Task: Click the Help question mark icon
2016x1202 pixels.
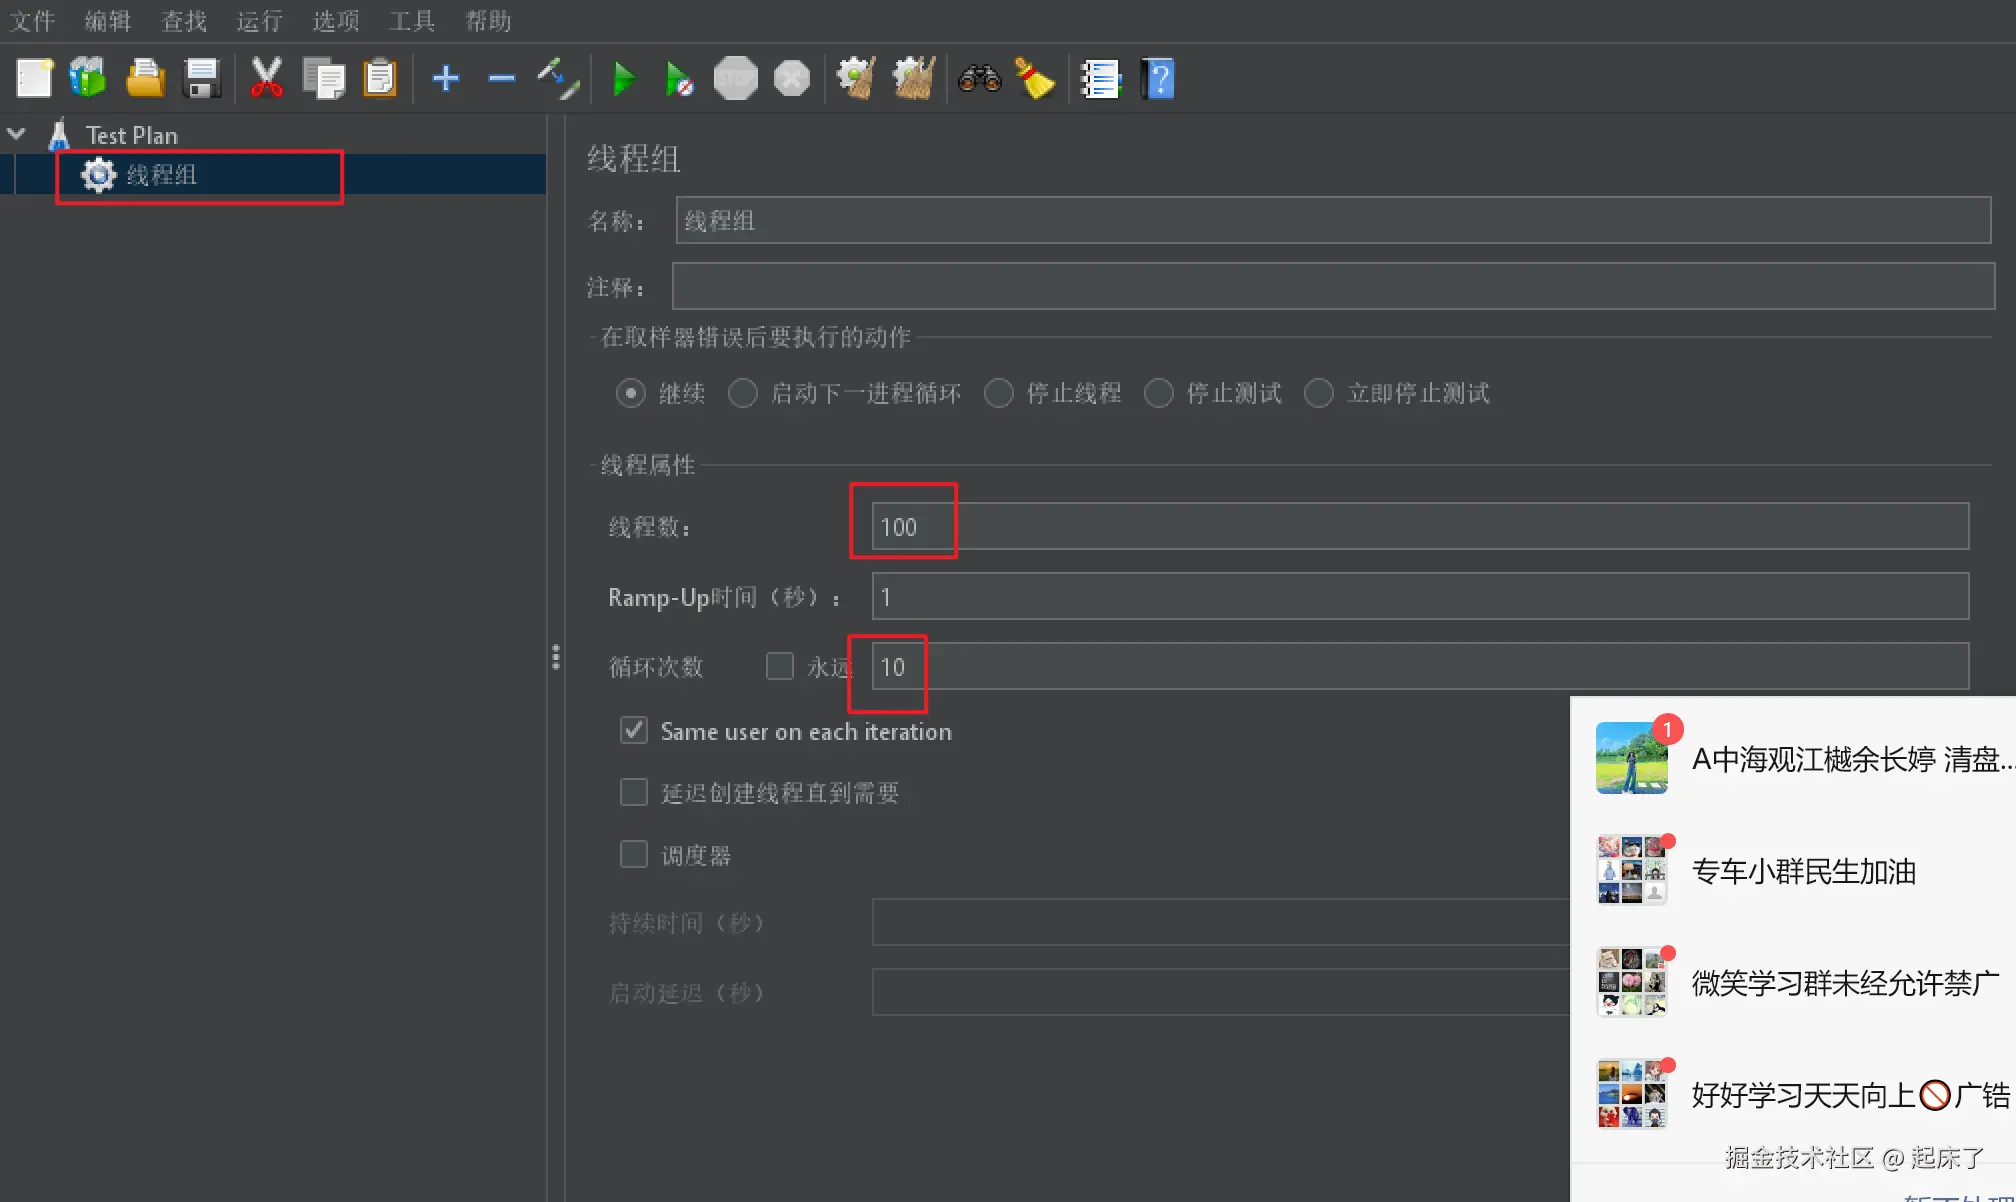Action: (x=1158, y=79)
